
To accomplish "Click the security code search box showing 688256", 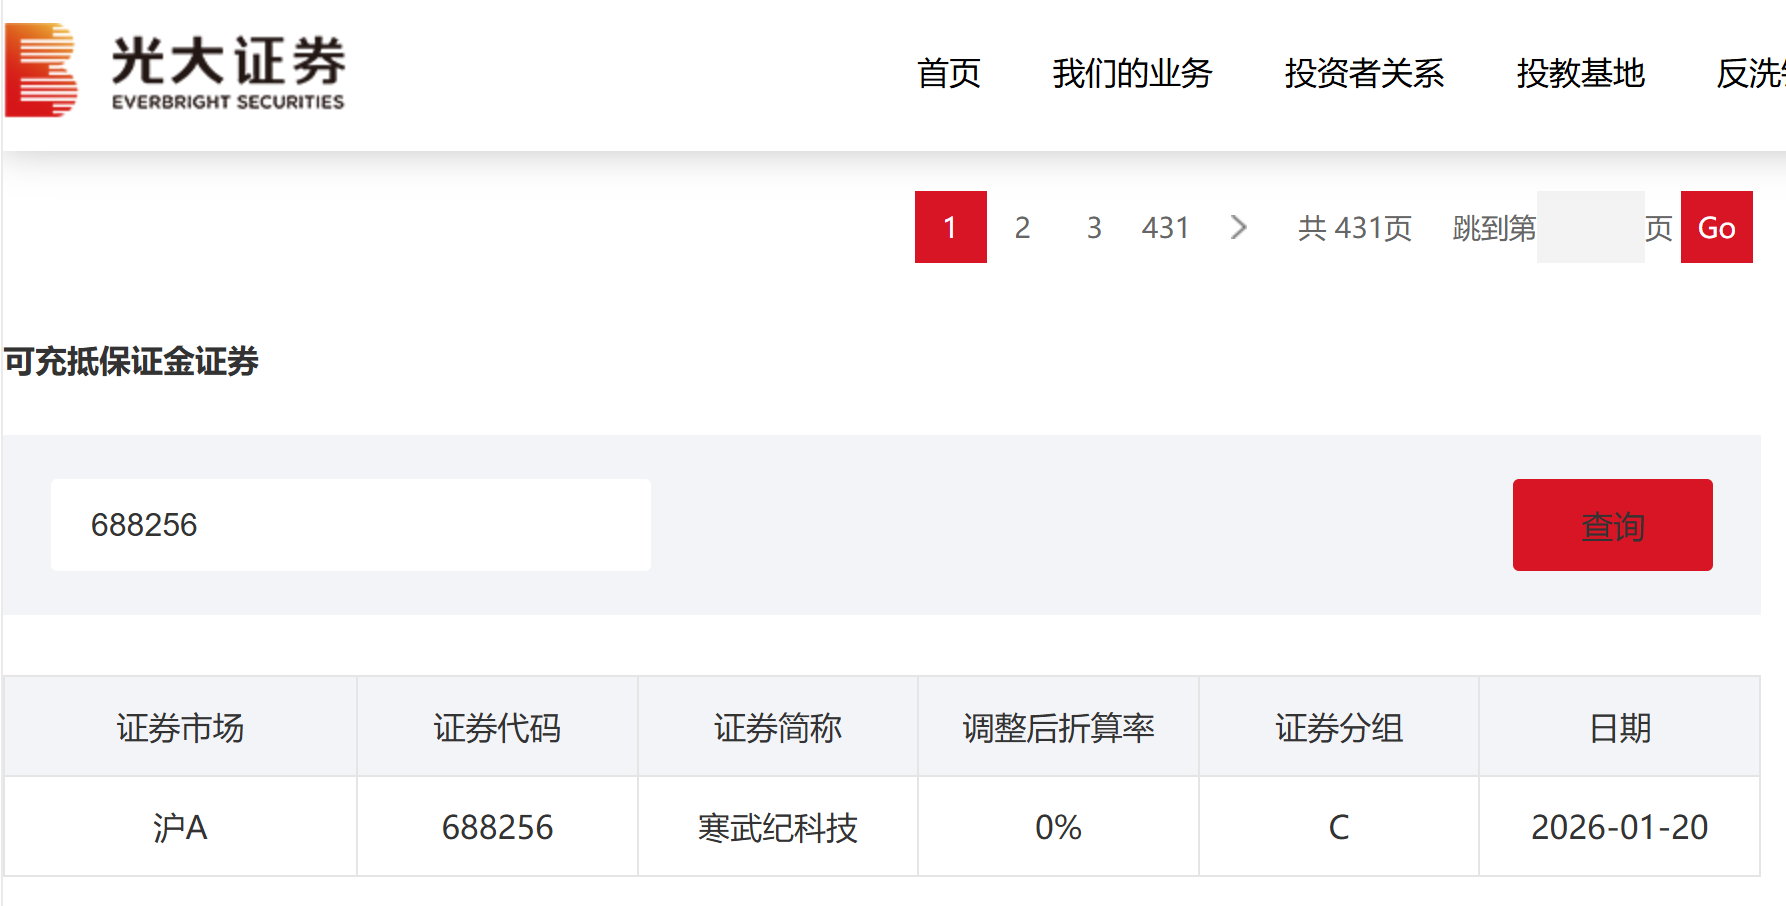I will [x=350, y=524].
